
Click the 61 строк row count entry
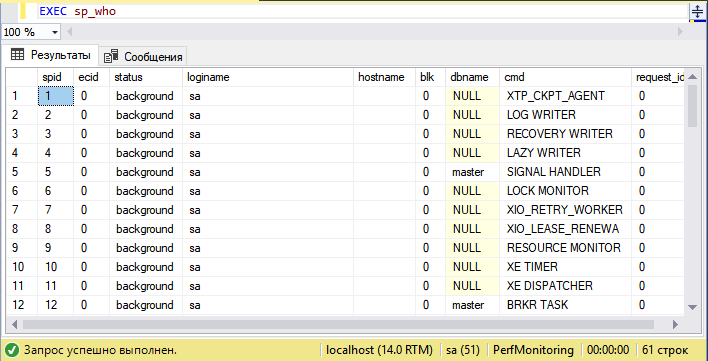(x=665, y=350)
